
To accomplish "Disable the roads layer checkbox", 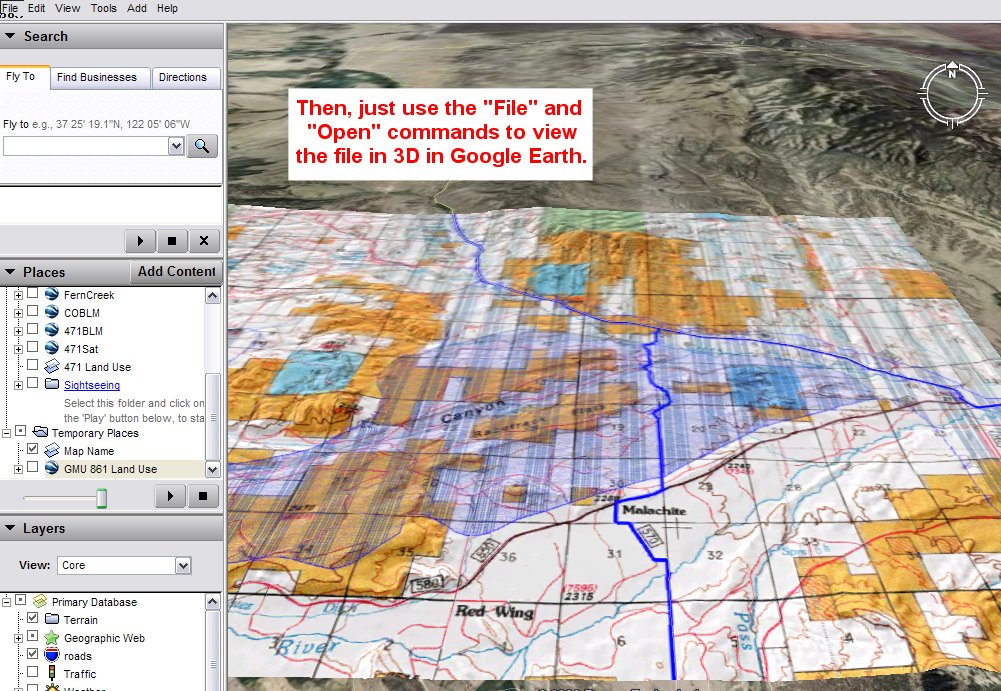I will coord(33,655).
